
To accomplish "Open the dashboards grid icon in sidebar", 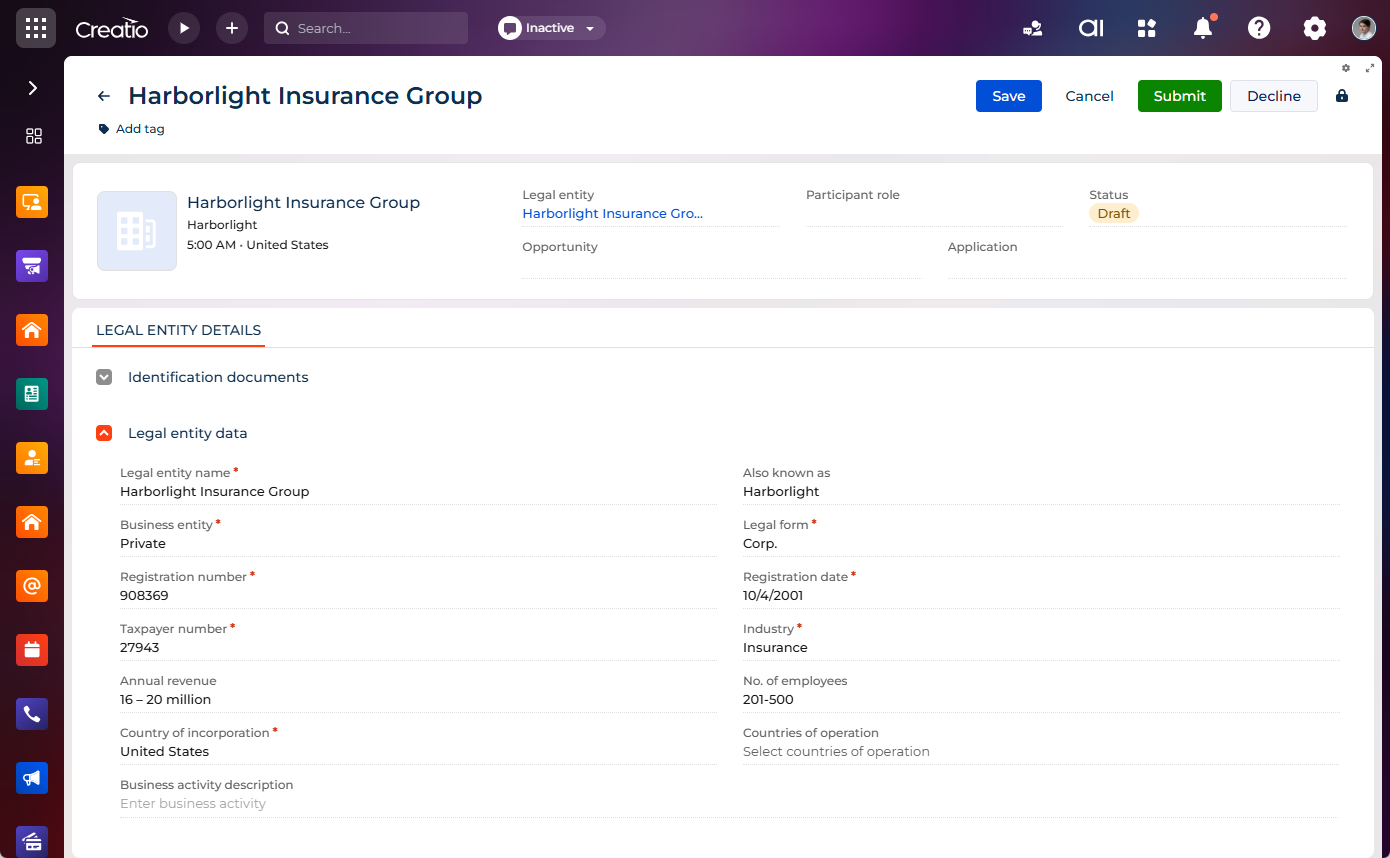I will pos(33,136).
